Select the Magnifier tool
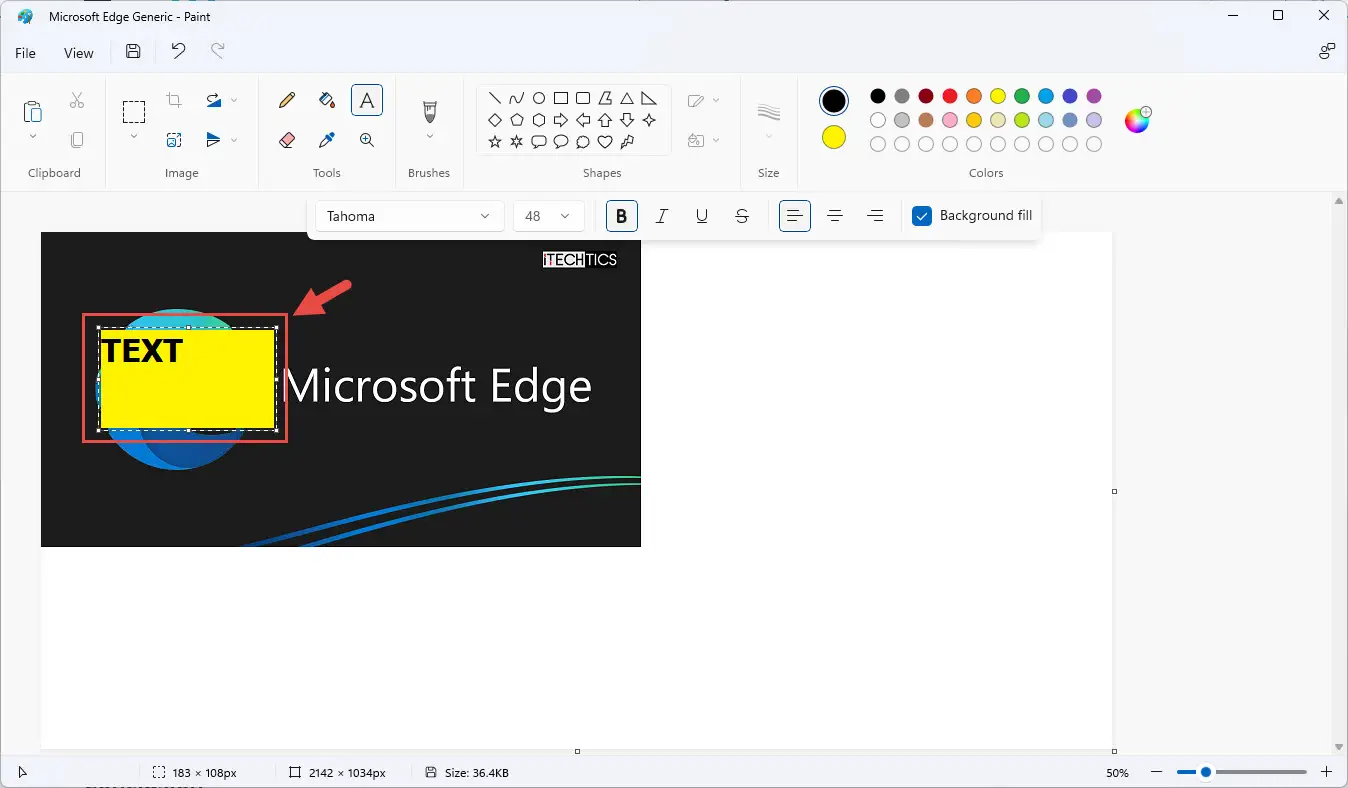 (367, 140)
